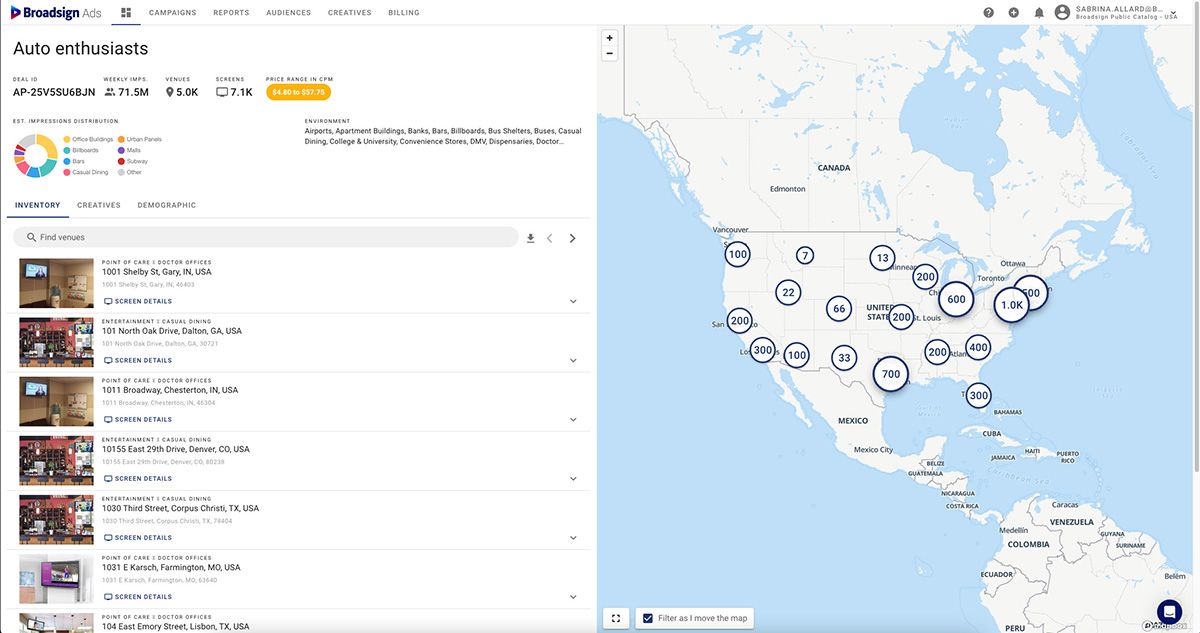The height and width of the screenshot is (633, 1200).
Task: Click the 700 map cluster
Action: (891, 374)
